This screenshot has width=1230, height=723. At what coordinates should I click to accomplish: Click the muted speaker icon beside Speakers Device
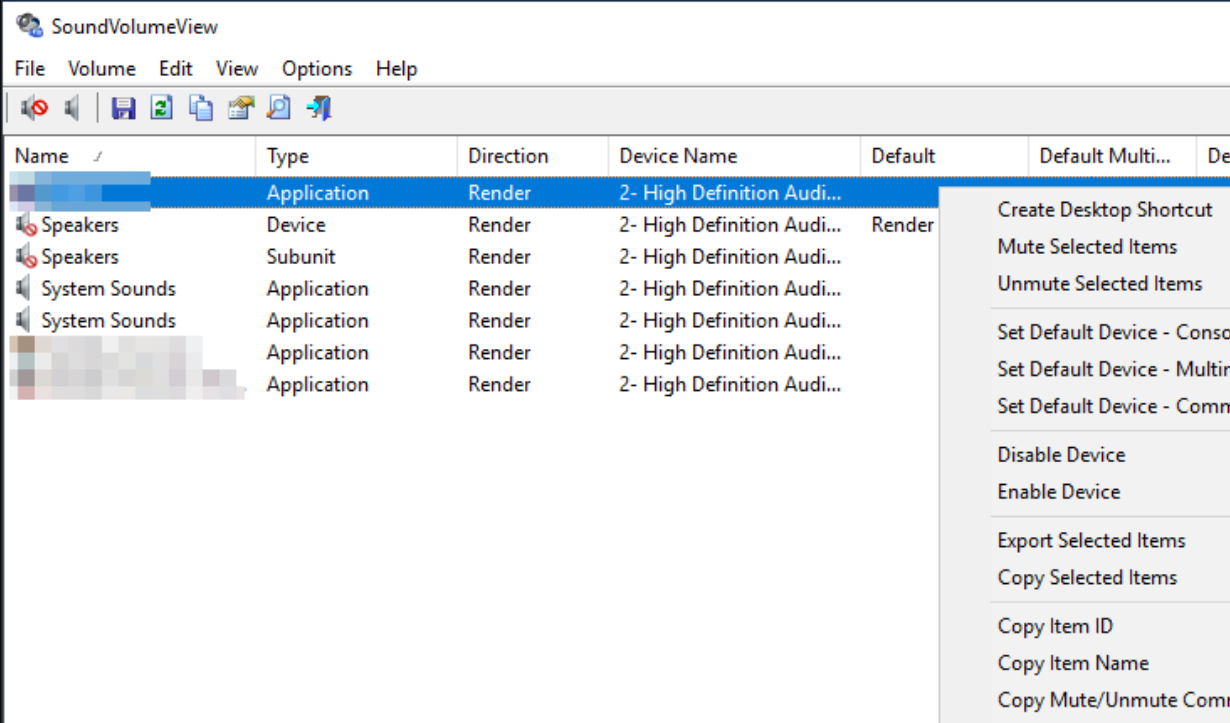coord(20,224)
